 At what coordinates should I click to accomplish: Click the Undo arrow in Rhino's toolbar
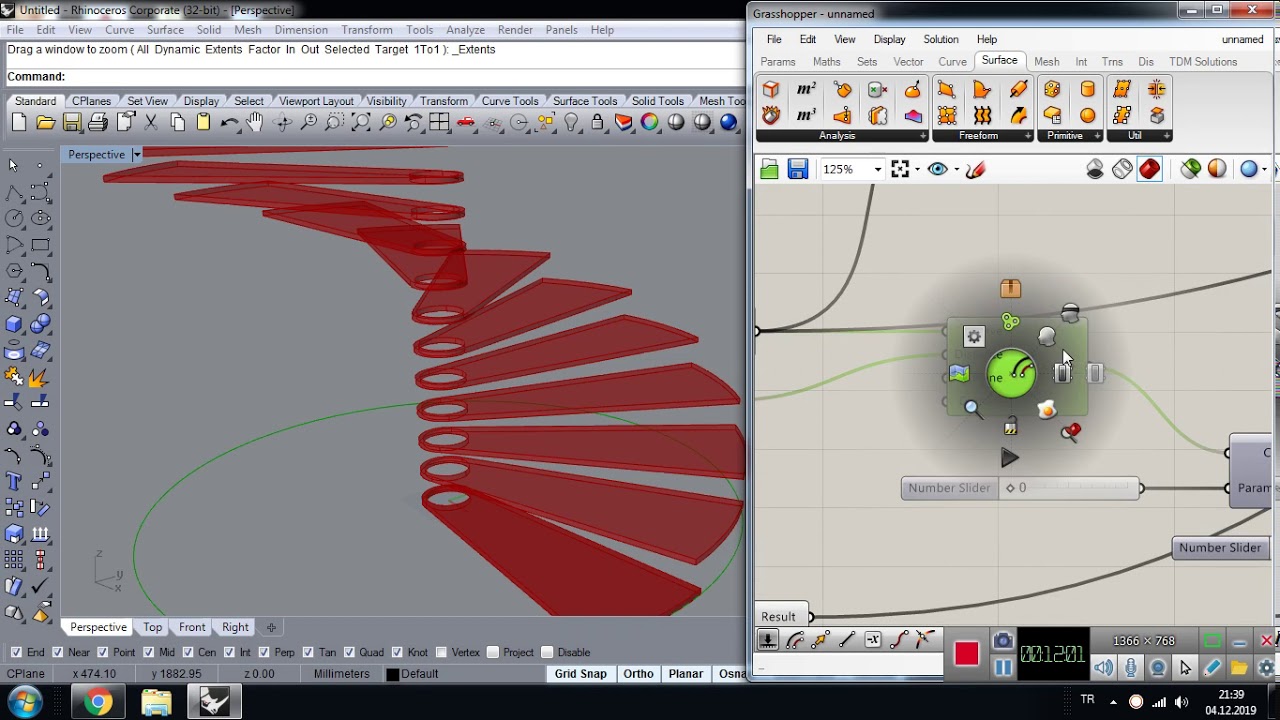[229, 122]
